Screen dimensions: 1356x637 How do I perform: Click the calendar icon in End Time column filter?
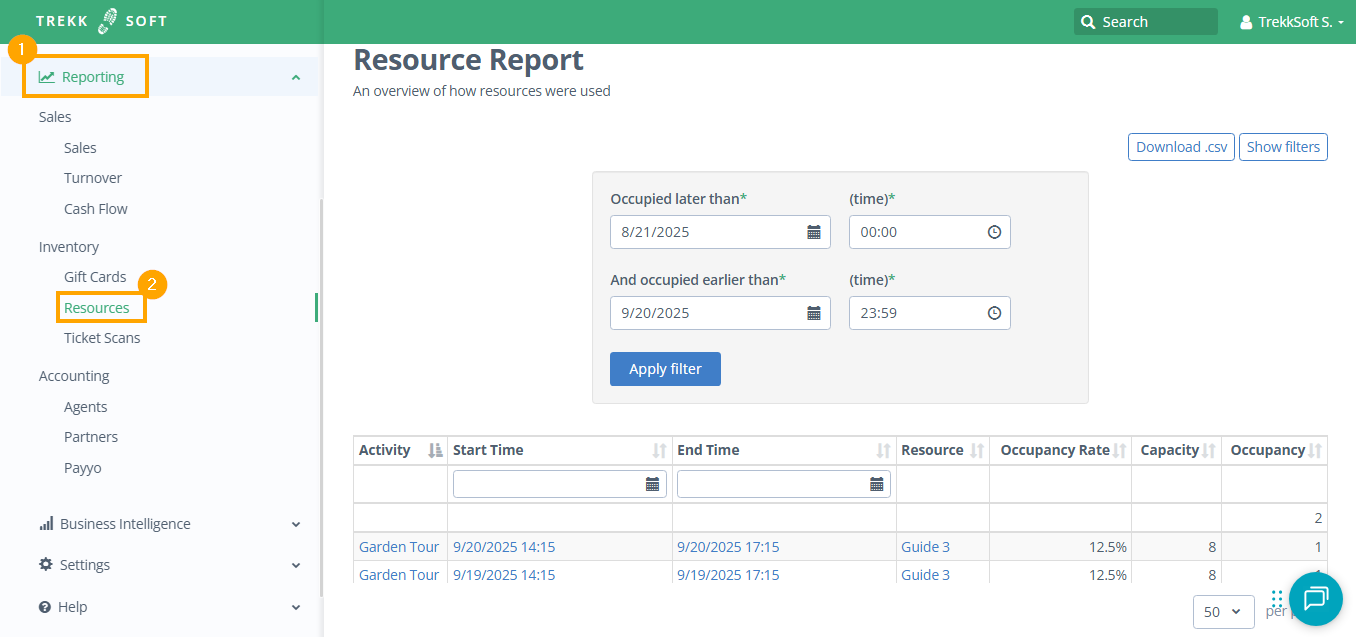click(x=877, y=484)
